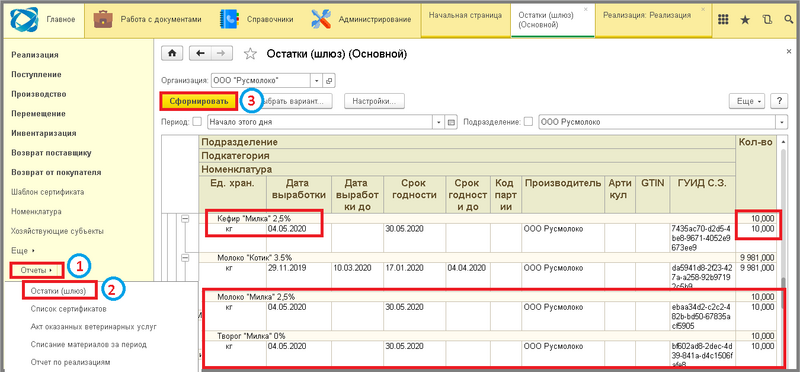Expand Еще in the left sidebar

(x=23, y=251)
